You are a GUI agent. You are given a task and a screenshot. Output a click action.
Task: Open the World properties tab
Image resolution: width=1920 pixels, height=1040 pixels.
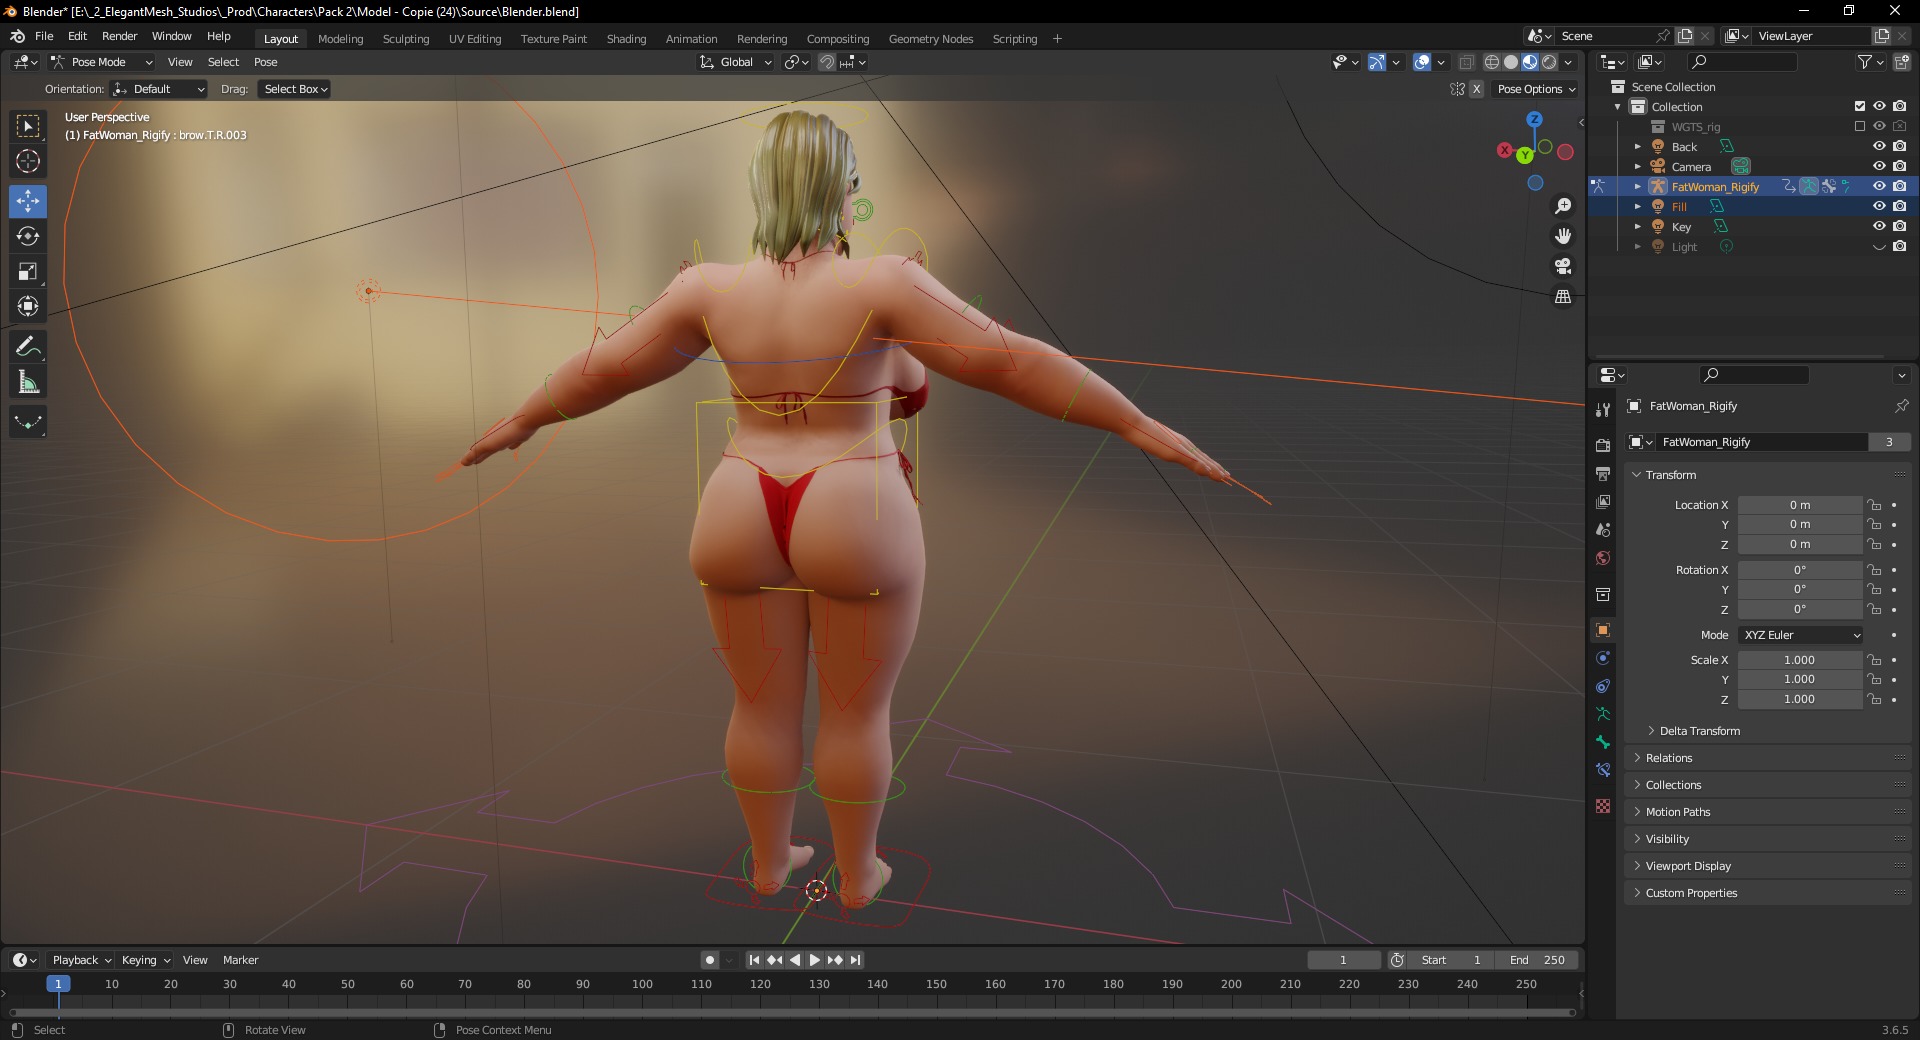click(x=1603, y=558)
